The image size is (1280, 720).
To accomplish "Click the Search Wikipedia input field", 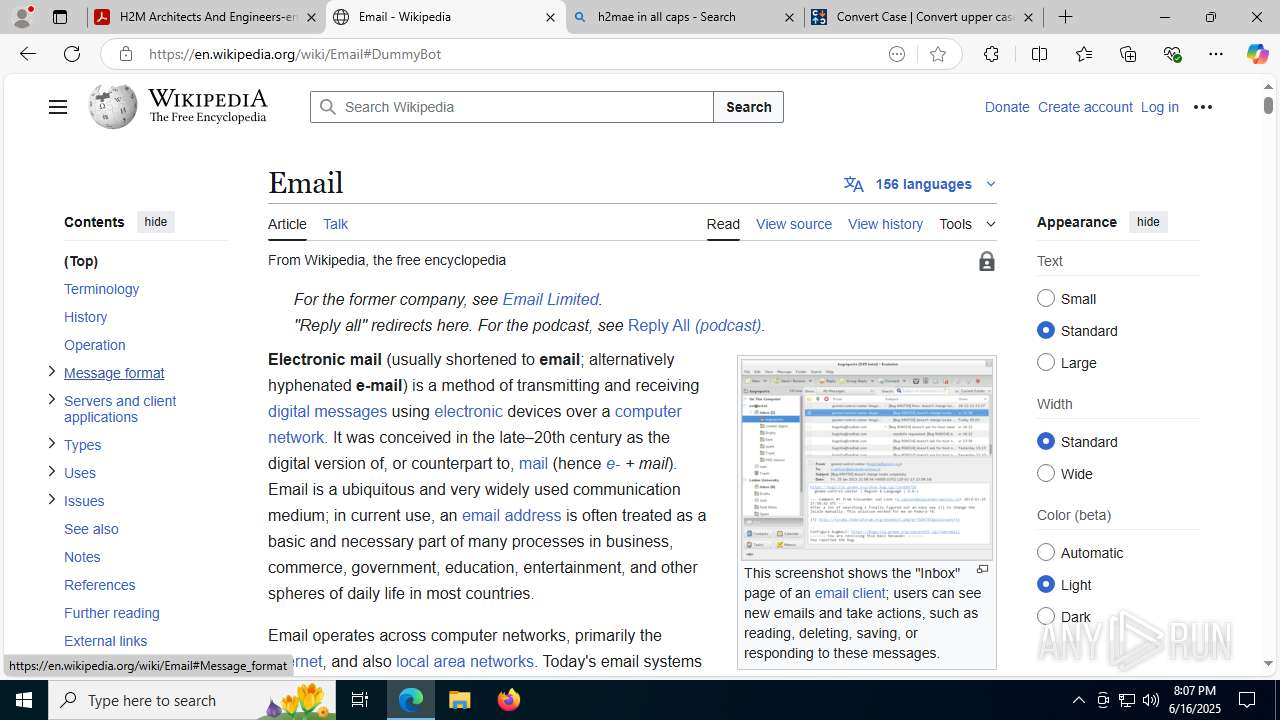I will (512, 107).
